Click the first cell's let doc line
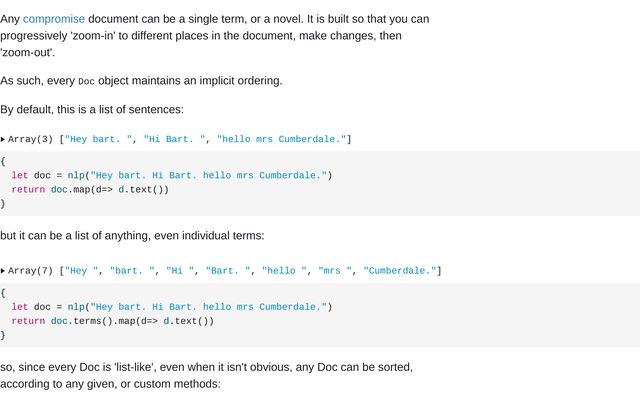 [172, 176]
